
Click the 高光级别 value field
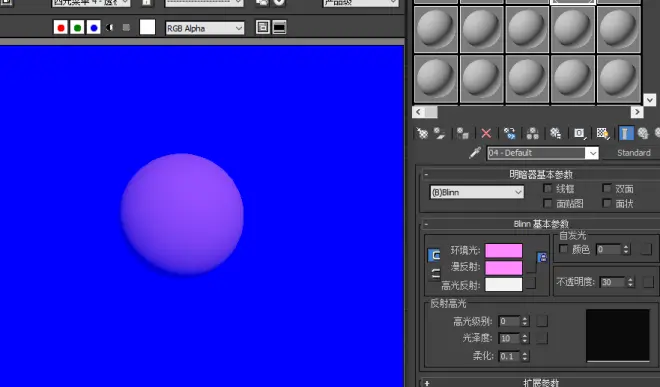(509, 321)
